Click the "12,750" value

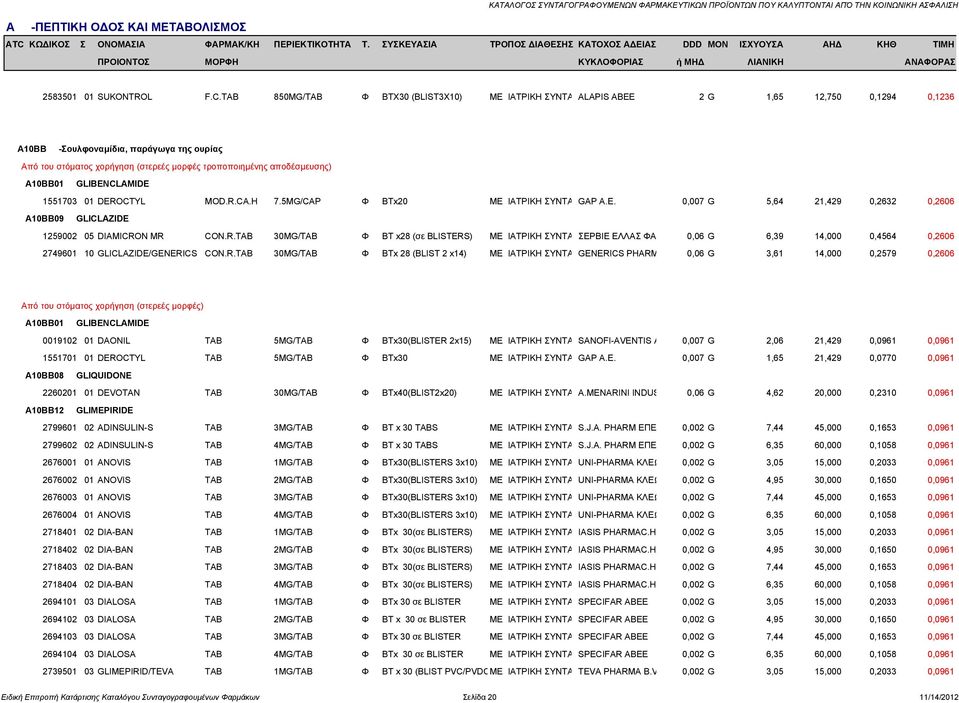tap(828, 97)
